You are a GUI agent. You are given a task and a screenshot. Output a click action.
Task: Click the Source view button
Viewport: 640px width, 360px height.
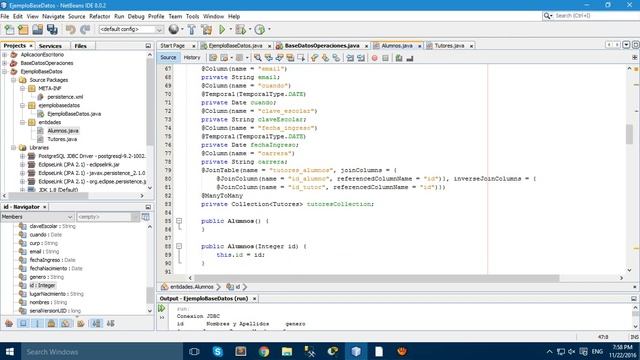pyautogui.click(x=168, y=58)
